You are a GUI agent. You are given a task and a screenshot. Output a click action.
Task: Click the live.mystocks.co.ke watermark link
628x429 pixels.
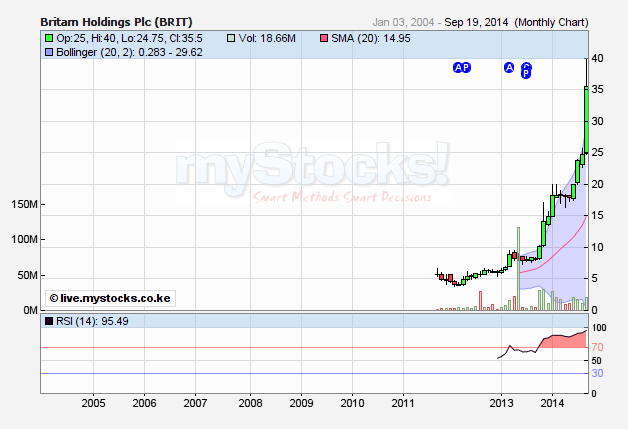click(x=109, y=298)
